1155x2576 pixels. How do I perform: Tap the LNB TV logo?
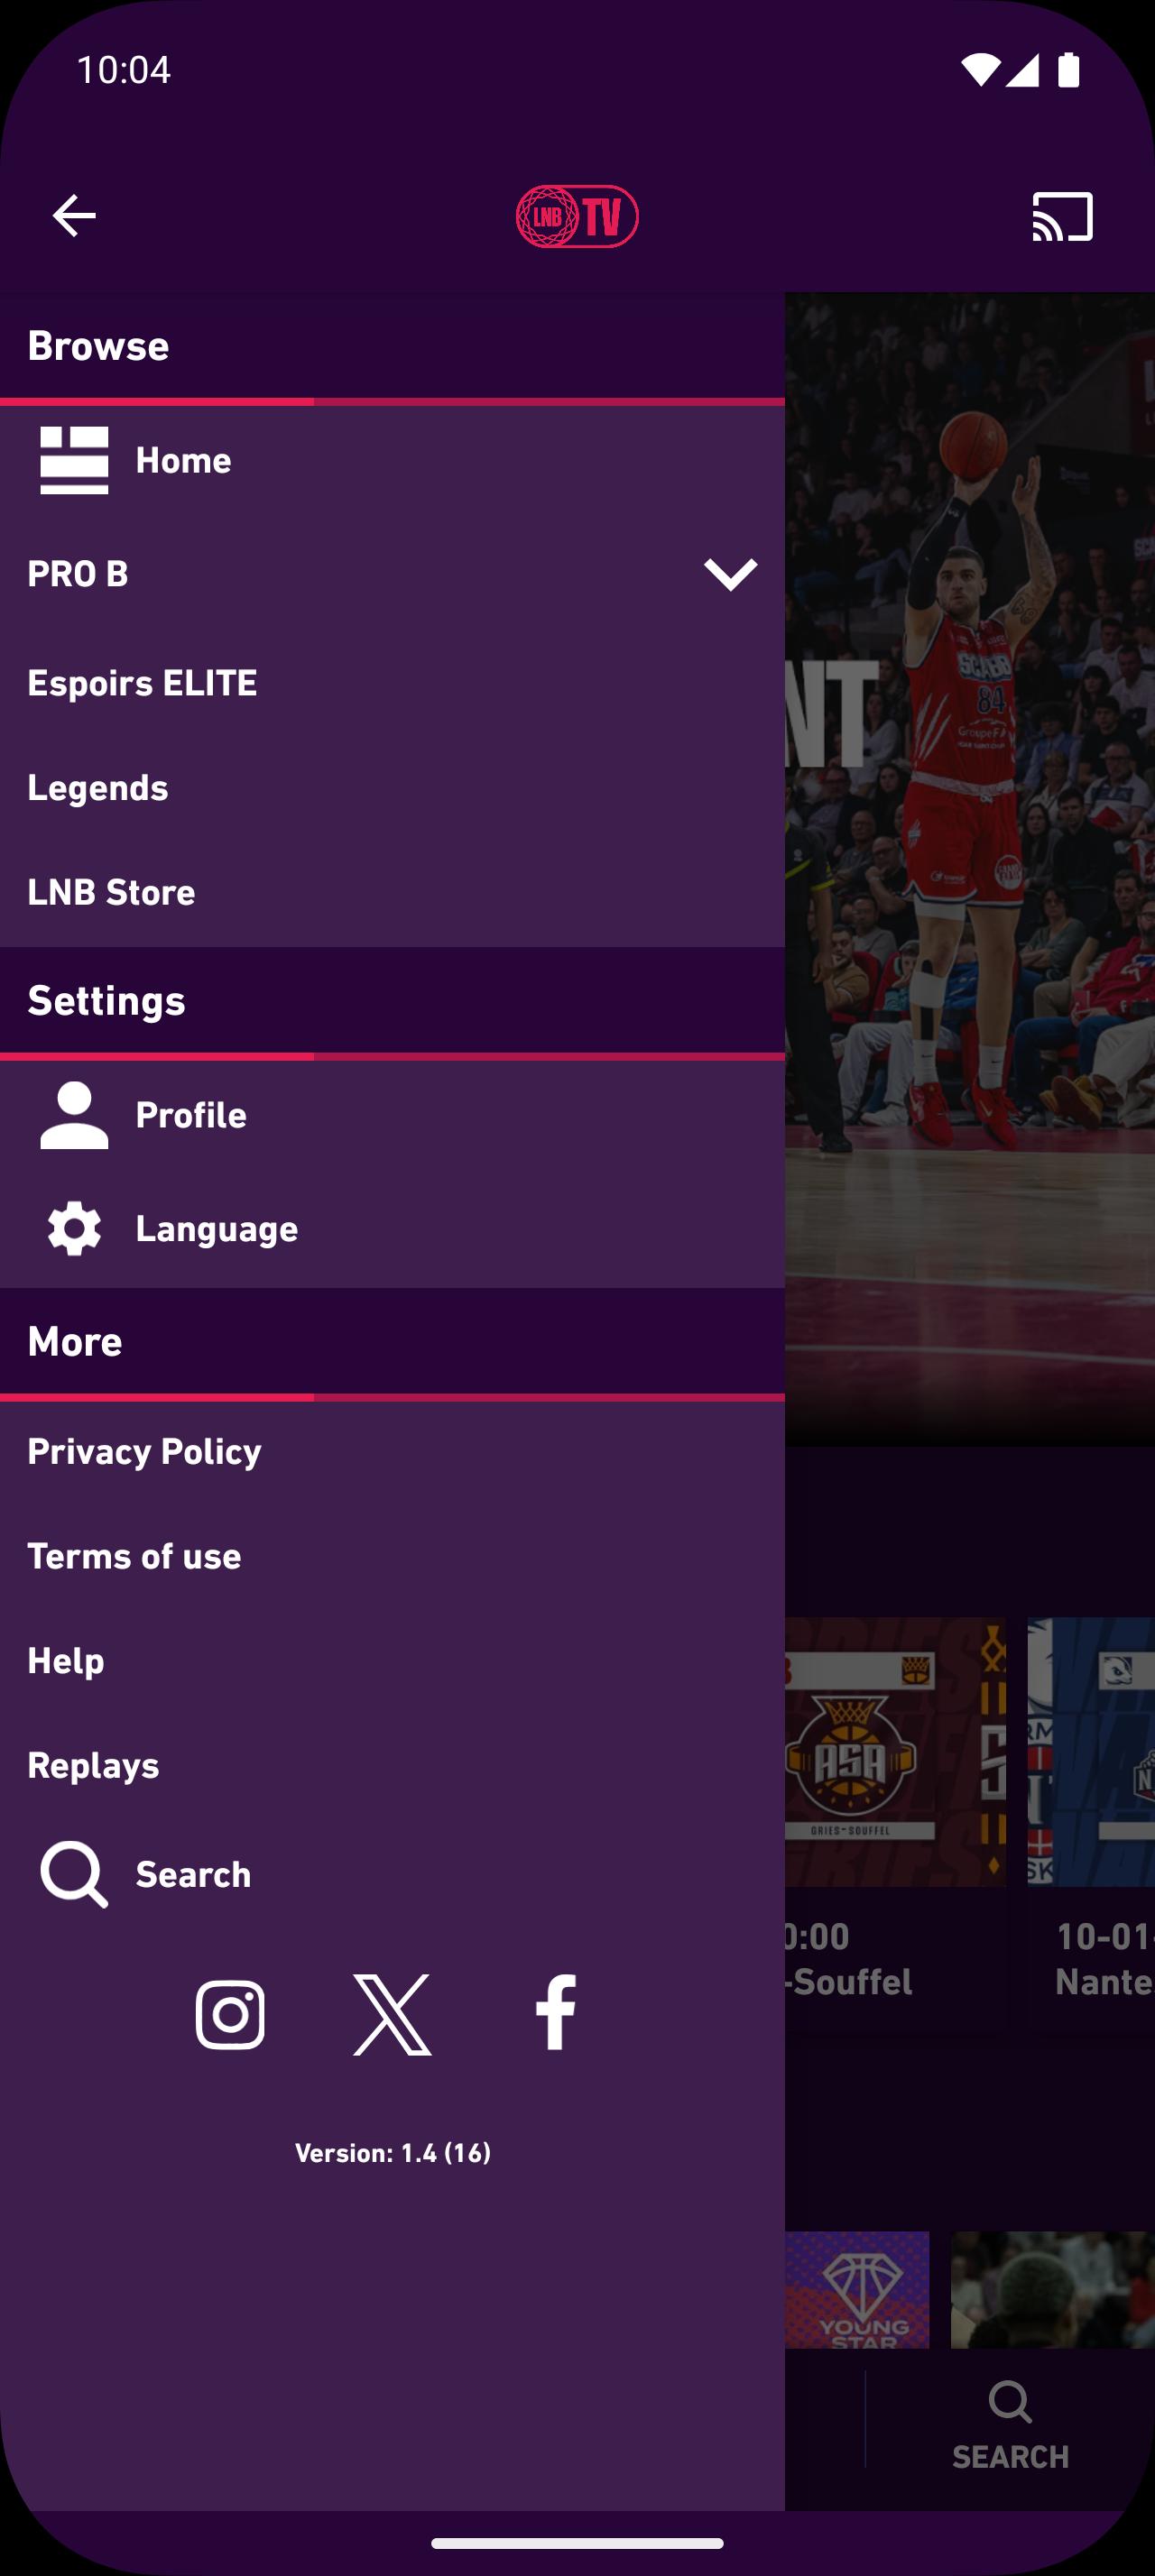click(577, 216)
